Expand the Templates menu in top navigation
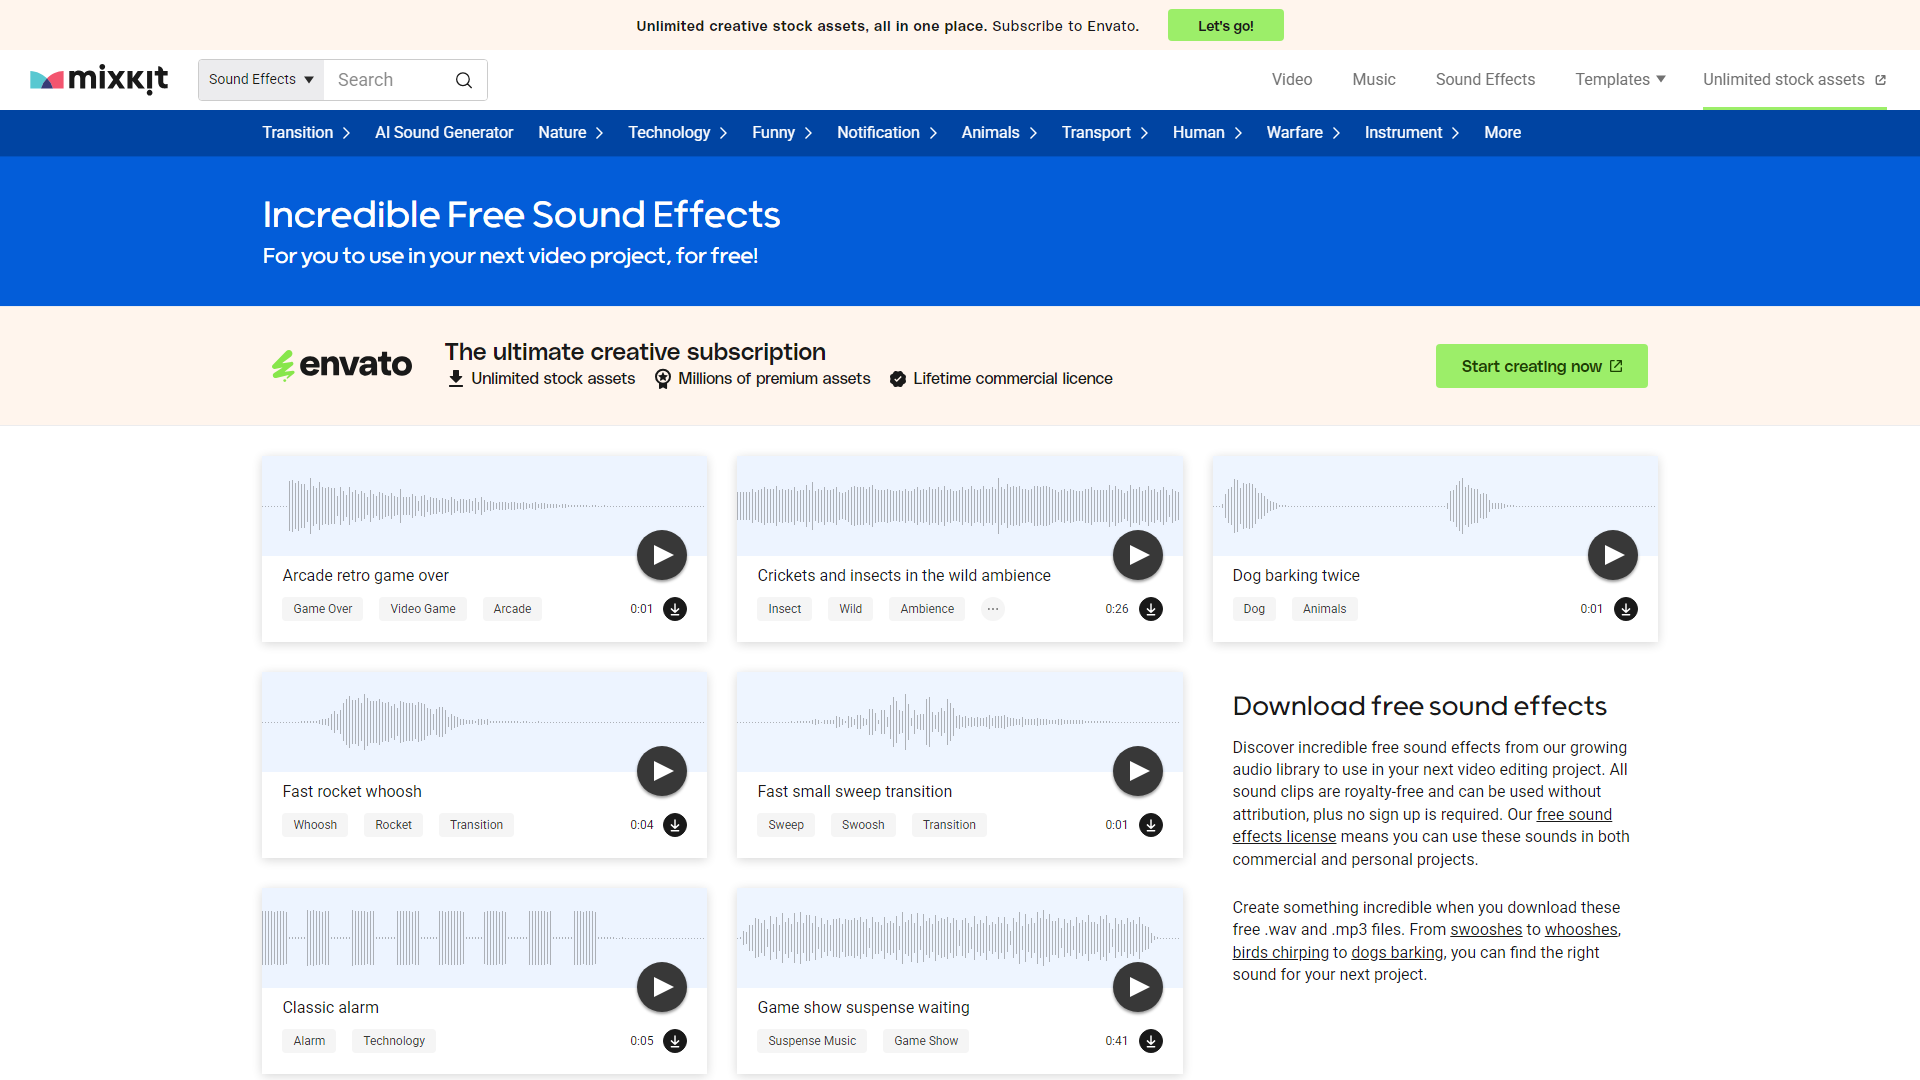The width and height of the screenshot is (1920, 1080). (x=1620, y=79)
